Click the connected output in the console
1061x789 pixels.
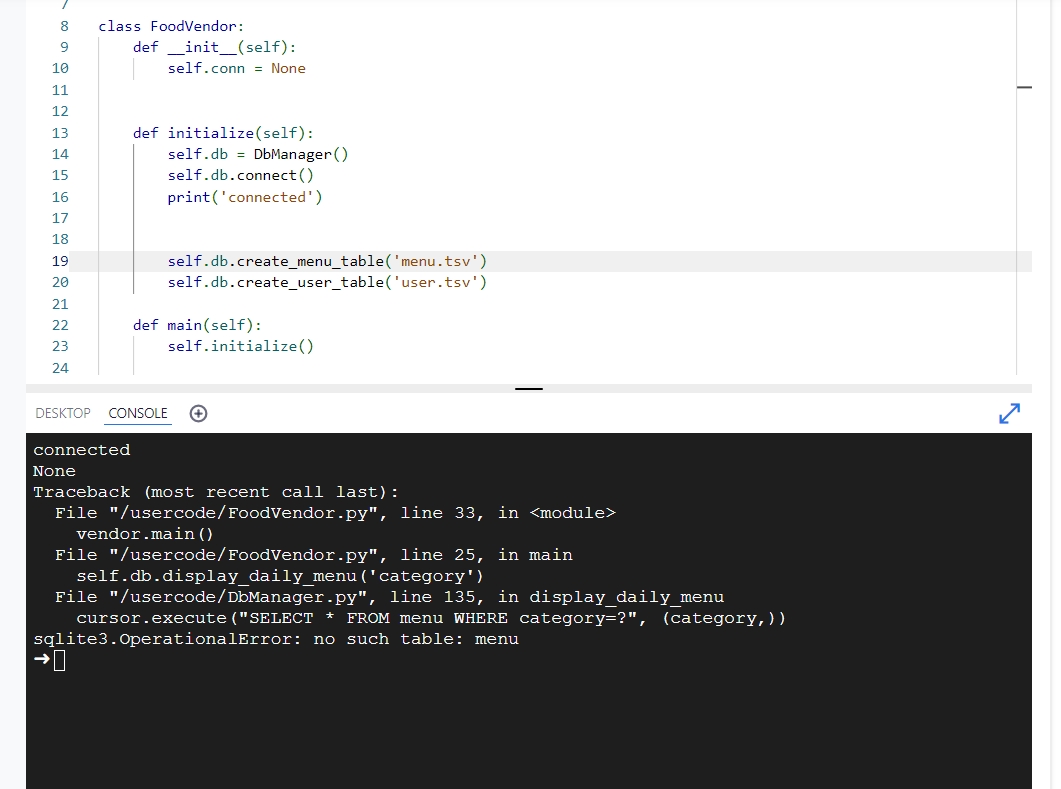coord(81,449)
